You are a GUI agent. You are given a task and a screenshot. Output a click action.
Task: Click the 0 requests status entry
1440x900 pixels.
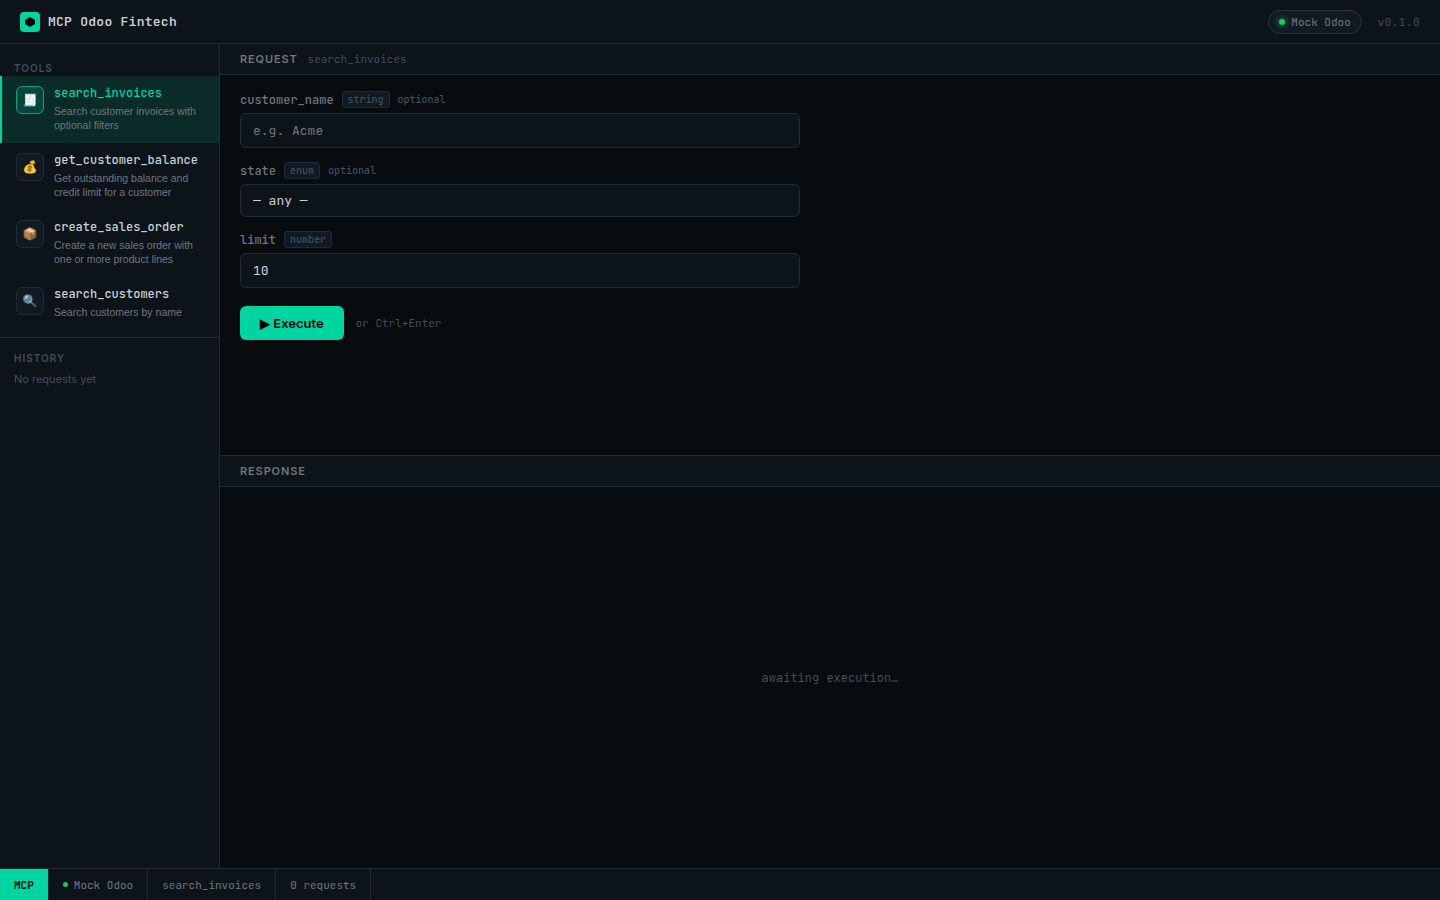[323, 885]
